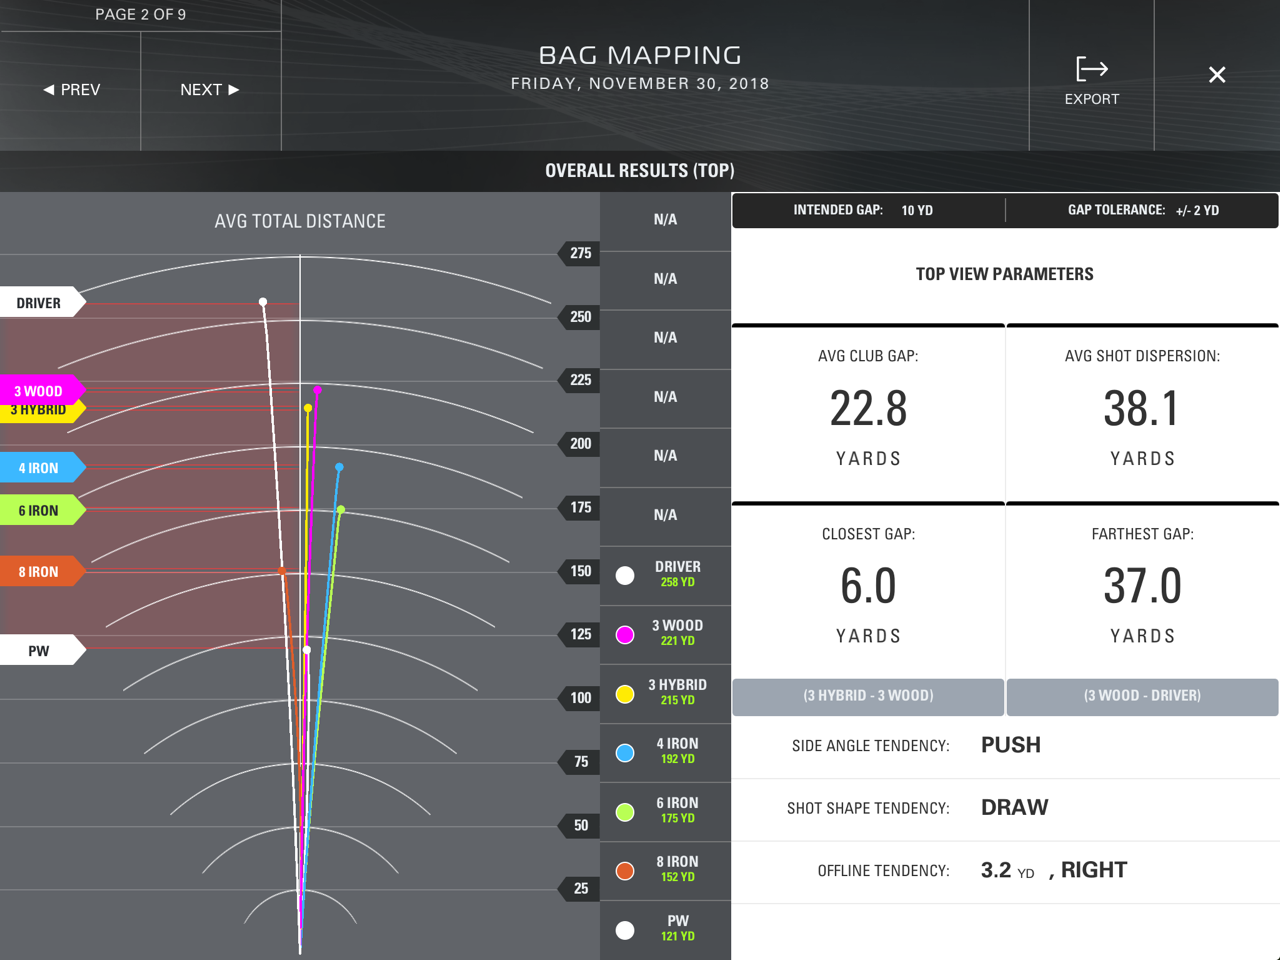This screenshot has width=1280, height=960.
Task: Click the Driver shot endpoint dot on chart
Action: click(x=263, y=301)
